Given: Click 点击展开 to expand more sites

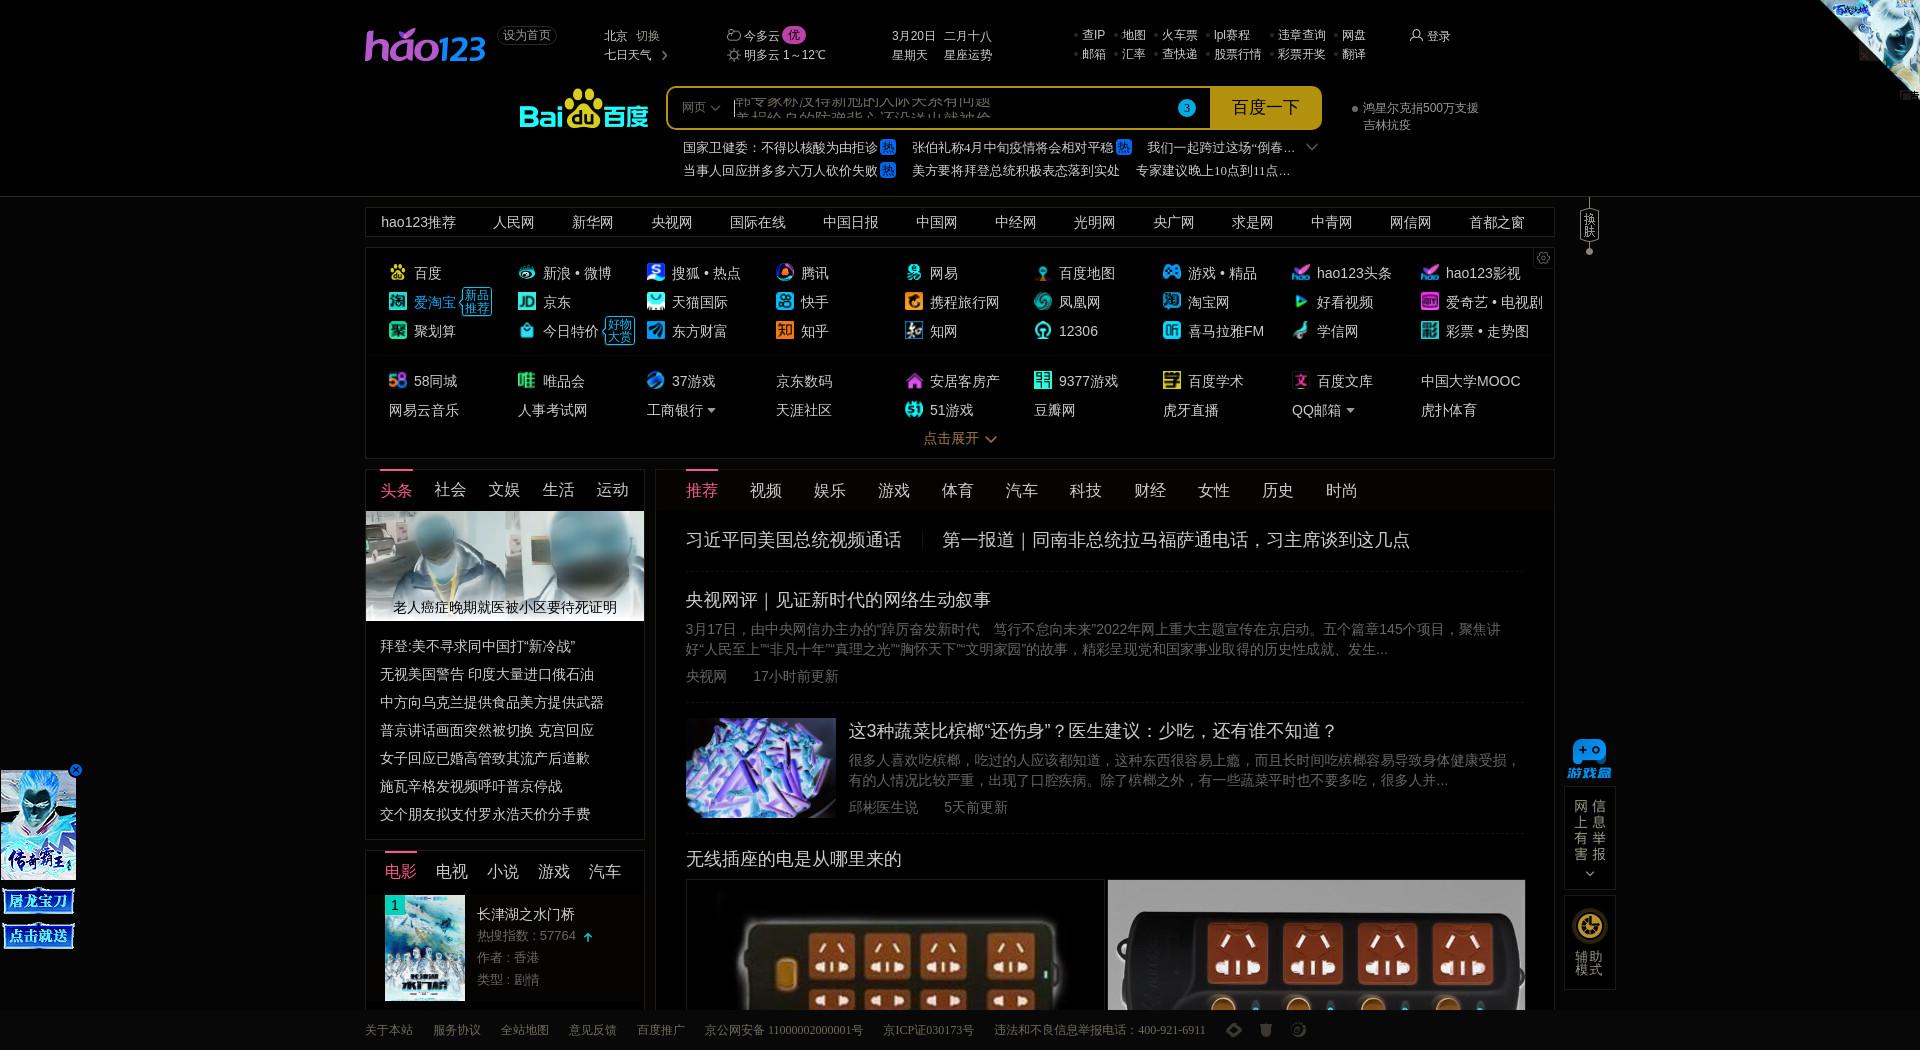Looking at the screenshot, I should tap(960, 439).
